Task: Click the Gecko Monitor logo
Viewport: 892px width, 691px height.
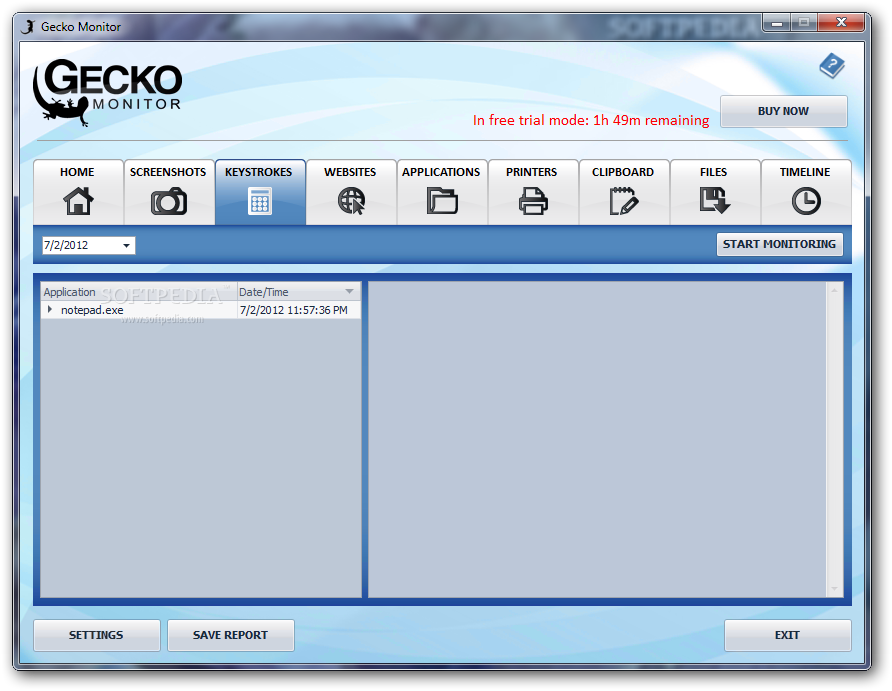Action: pyautogui.click(x=107, y=92)
